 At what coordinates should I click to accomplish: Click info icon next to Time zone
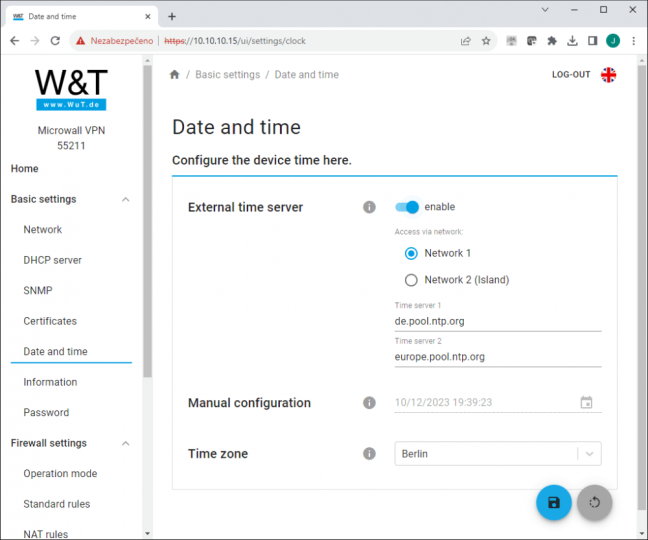click(369, 454)
